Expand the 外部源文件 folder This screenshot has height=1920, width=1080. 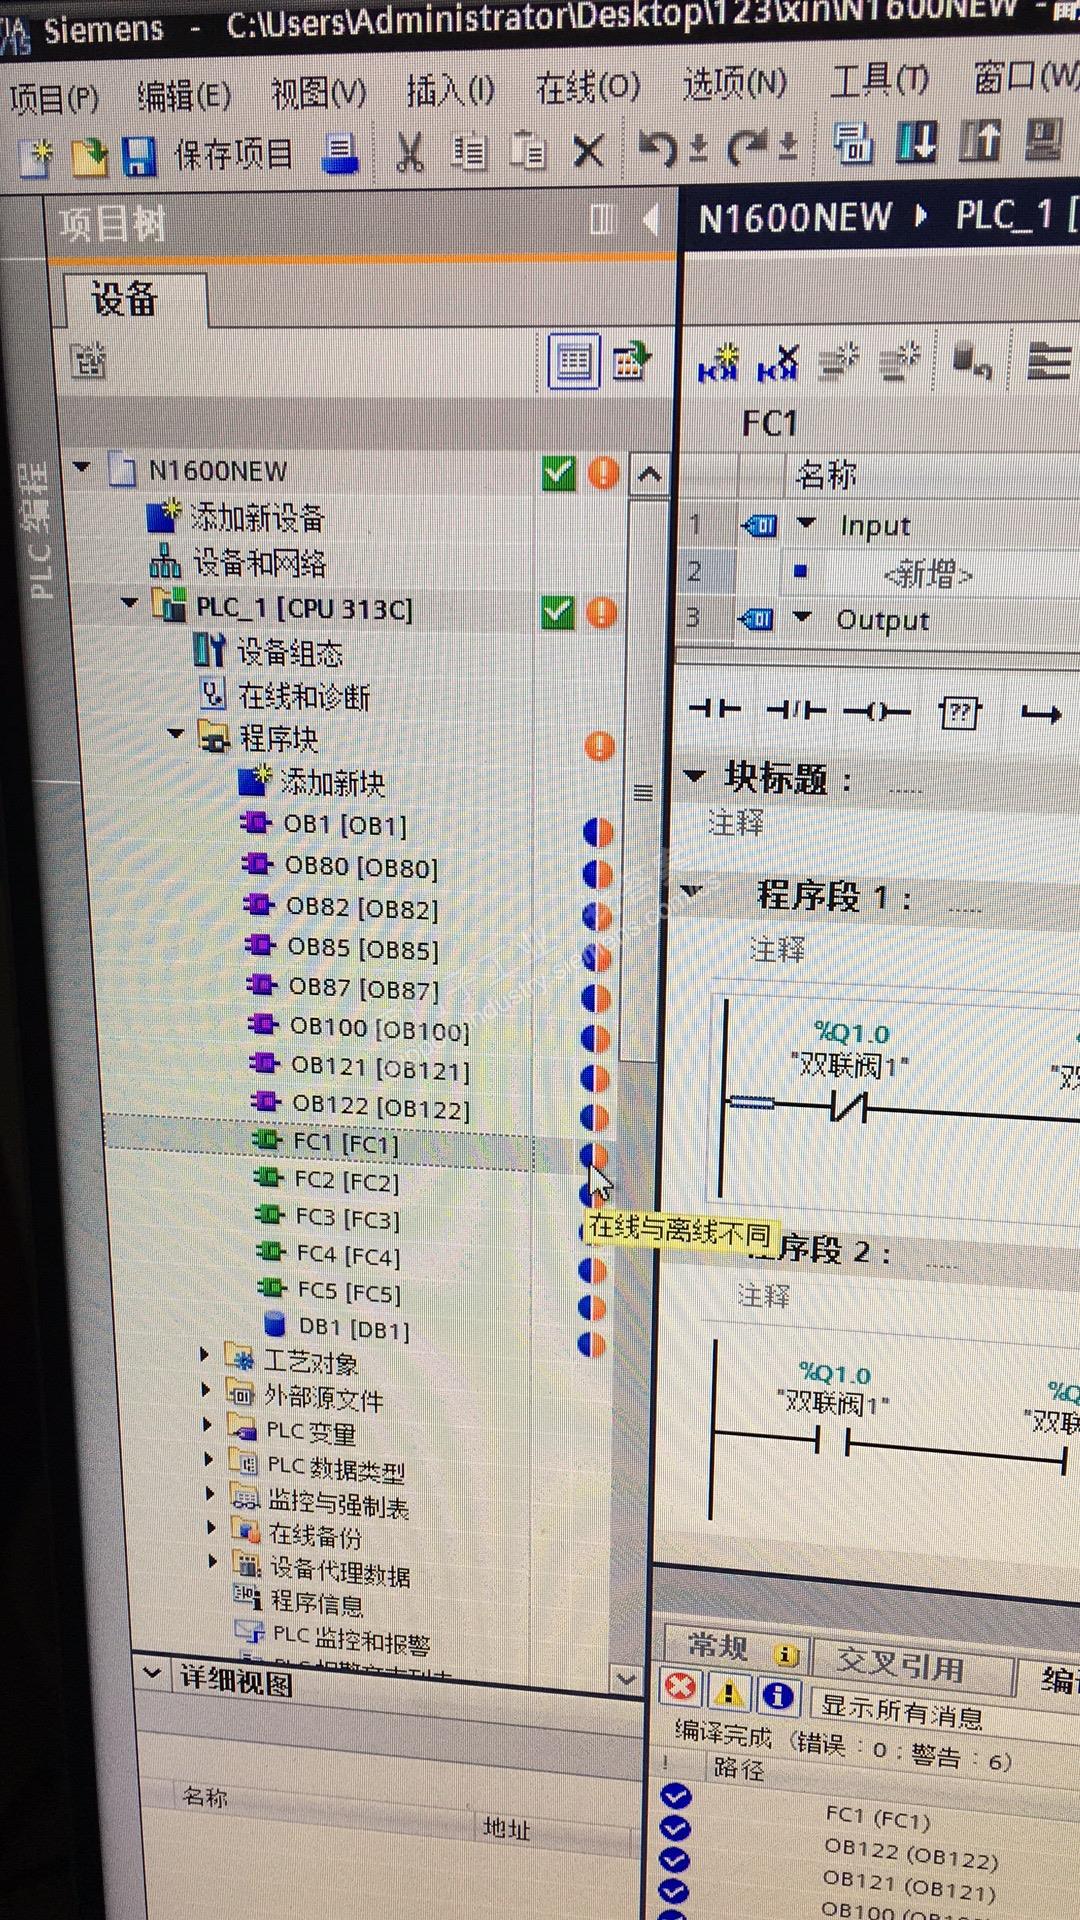click(x=206, y=1390)
